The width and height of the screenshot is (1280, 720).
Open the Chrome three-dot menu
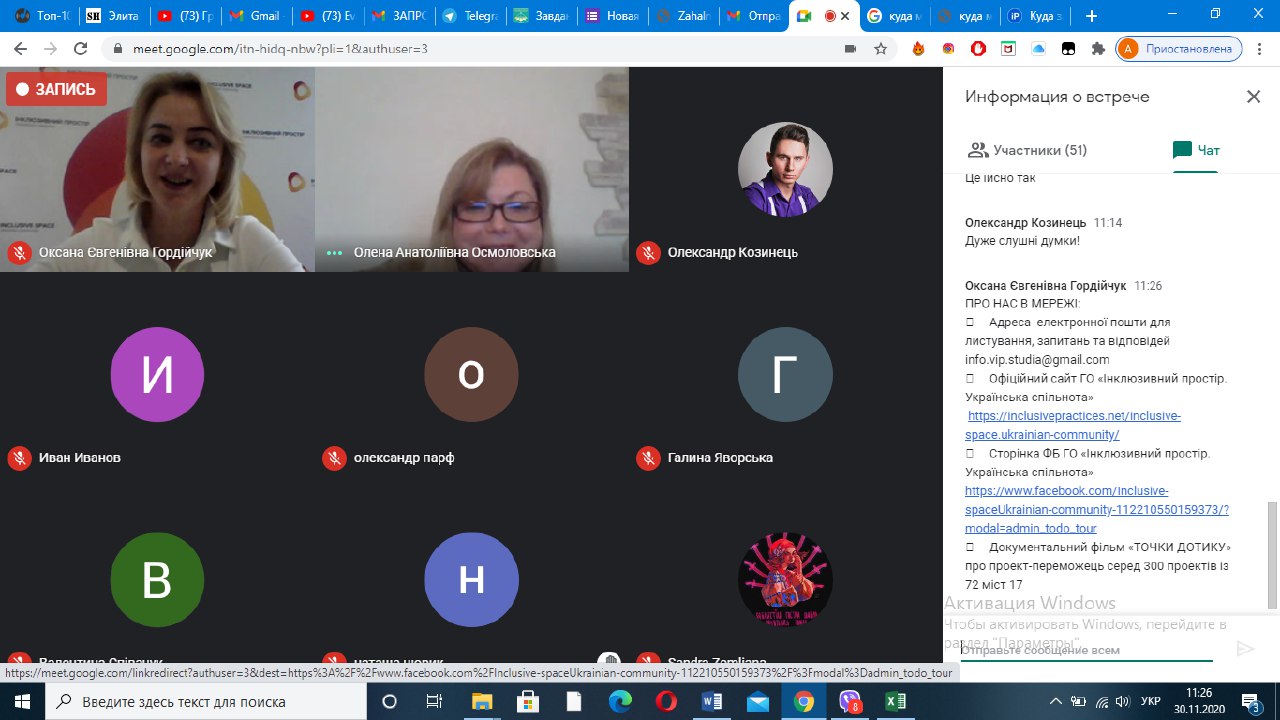[x=1259, y=48]
